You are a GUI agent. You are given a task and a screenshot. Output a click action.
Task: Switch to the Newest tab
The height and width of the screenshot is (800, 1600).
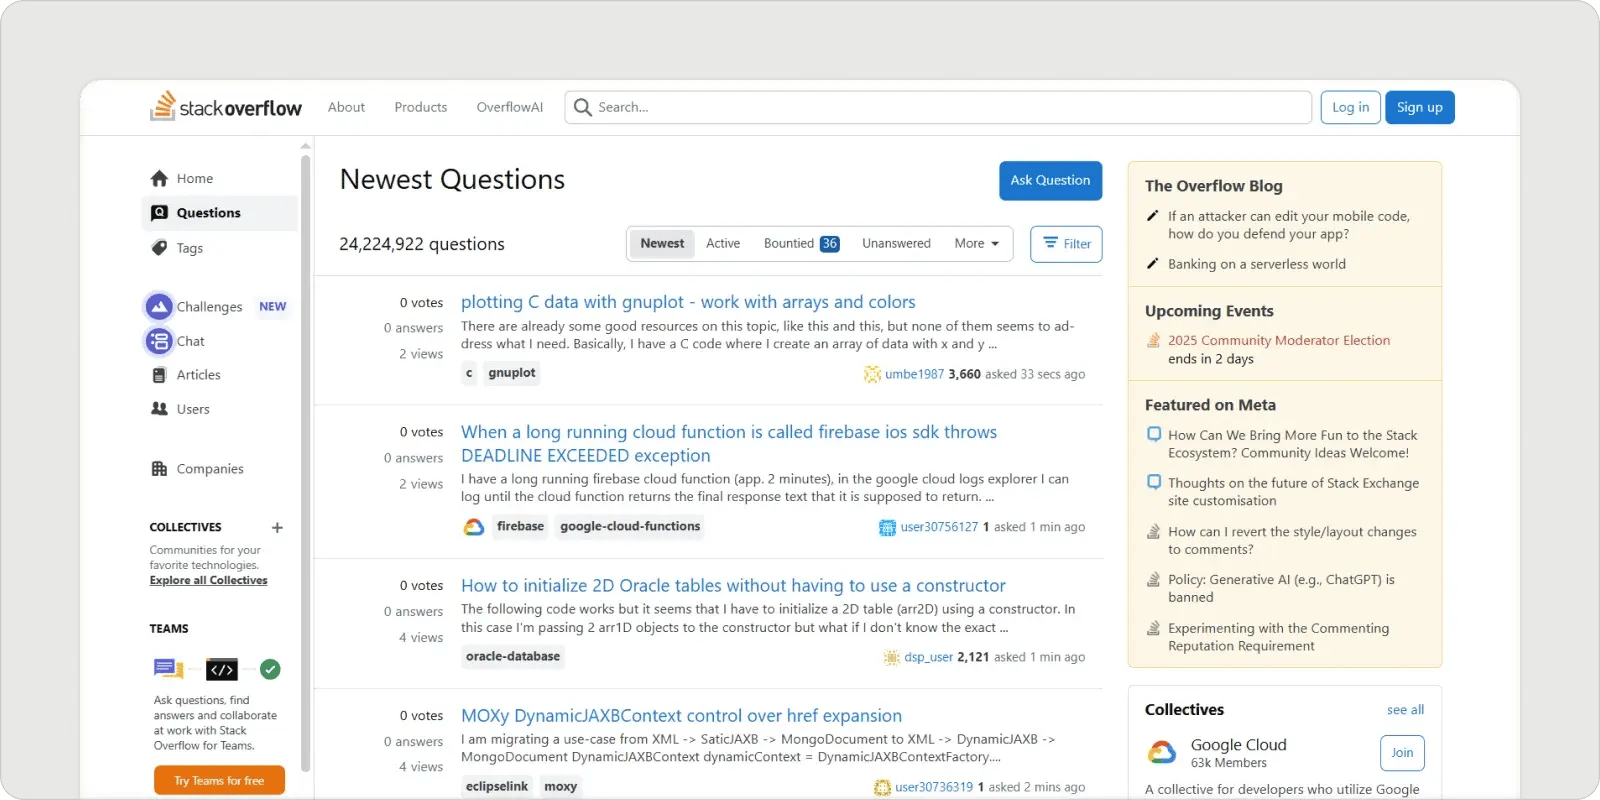point(662,243)
